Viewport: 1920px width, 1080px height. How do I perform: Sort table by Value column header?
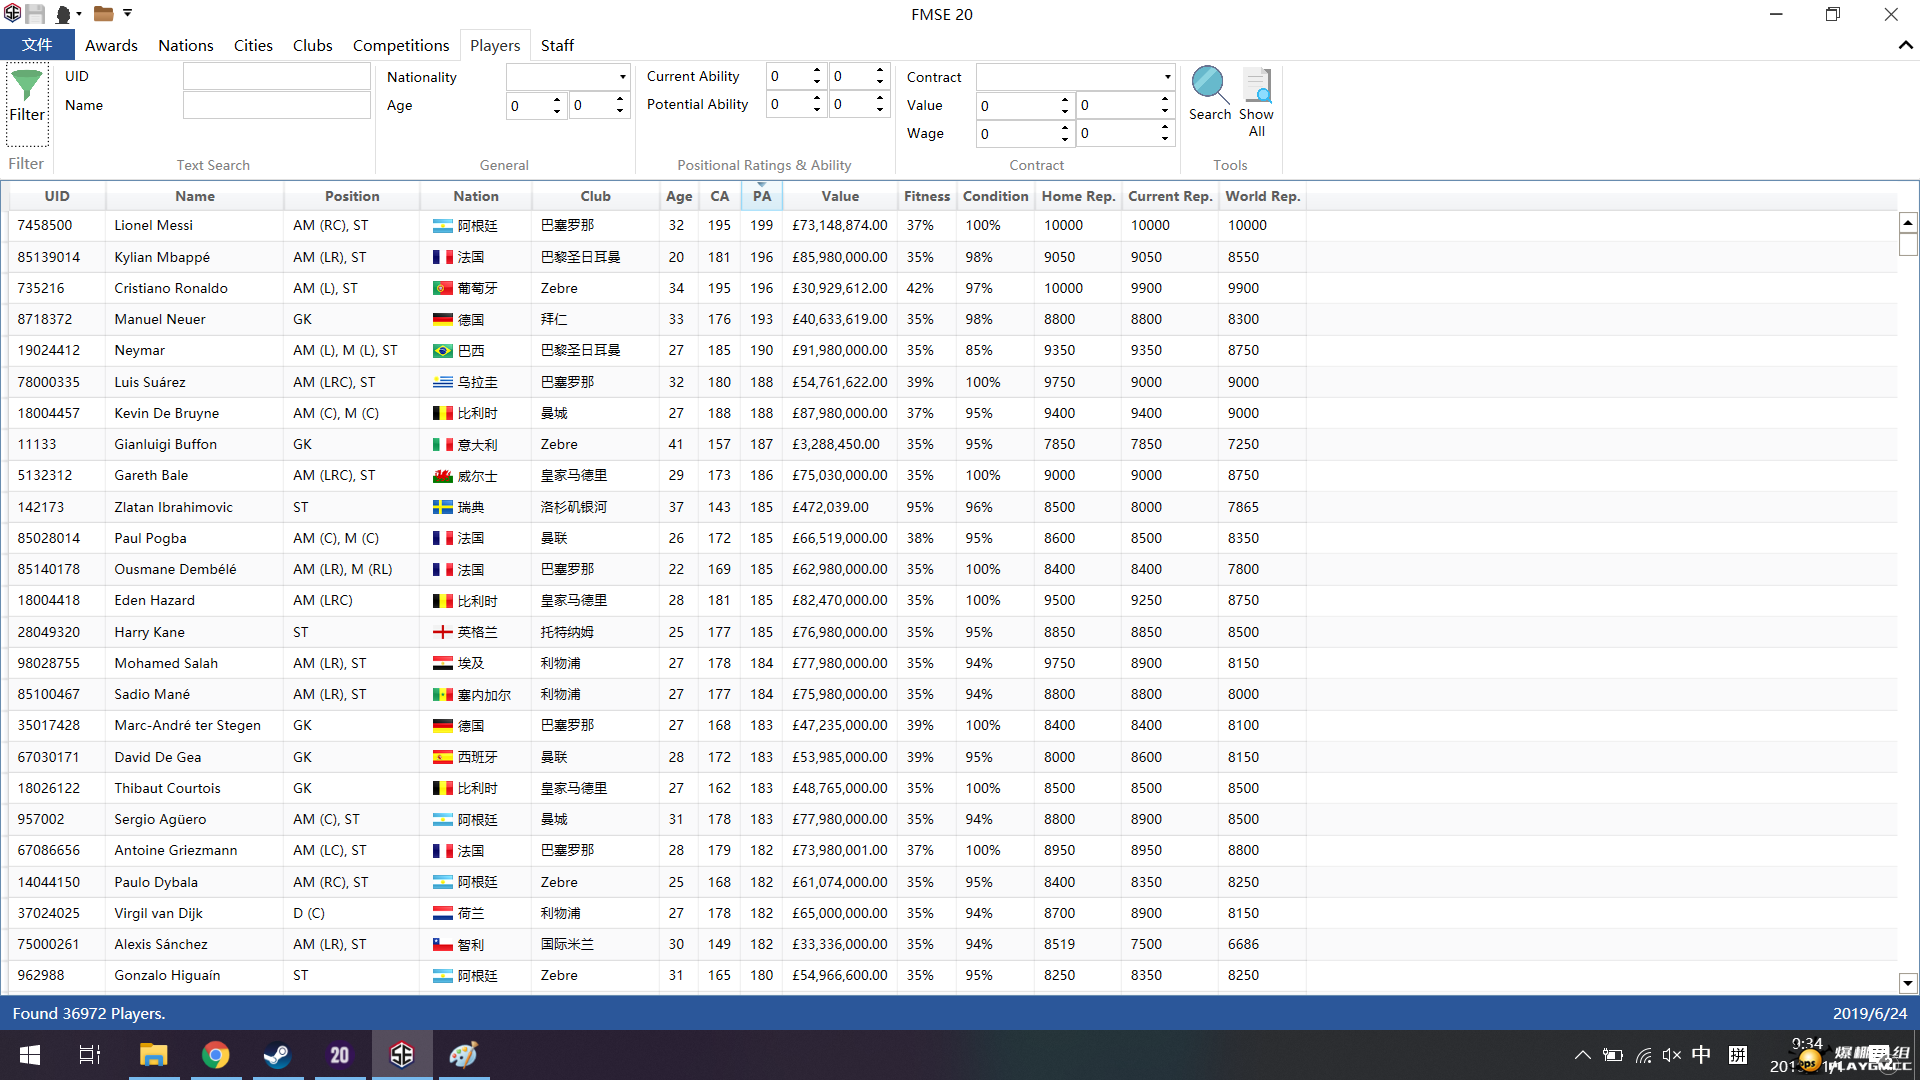tap(840, 196)
